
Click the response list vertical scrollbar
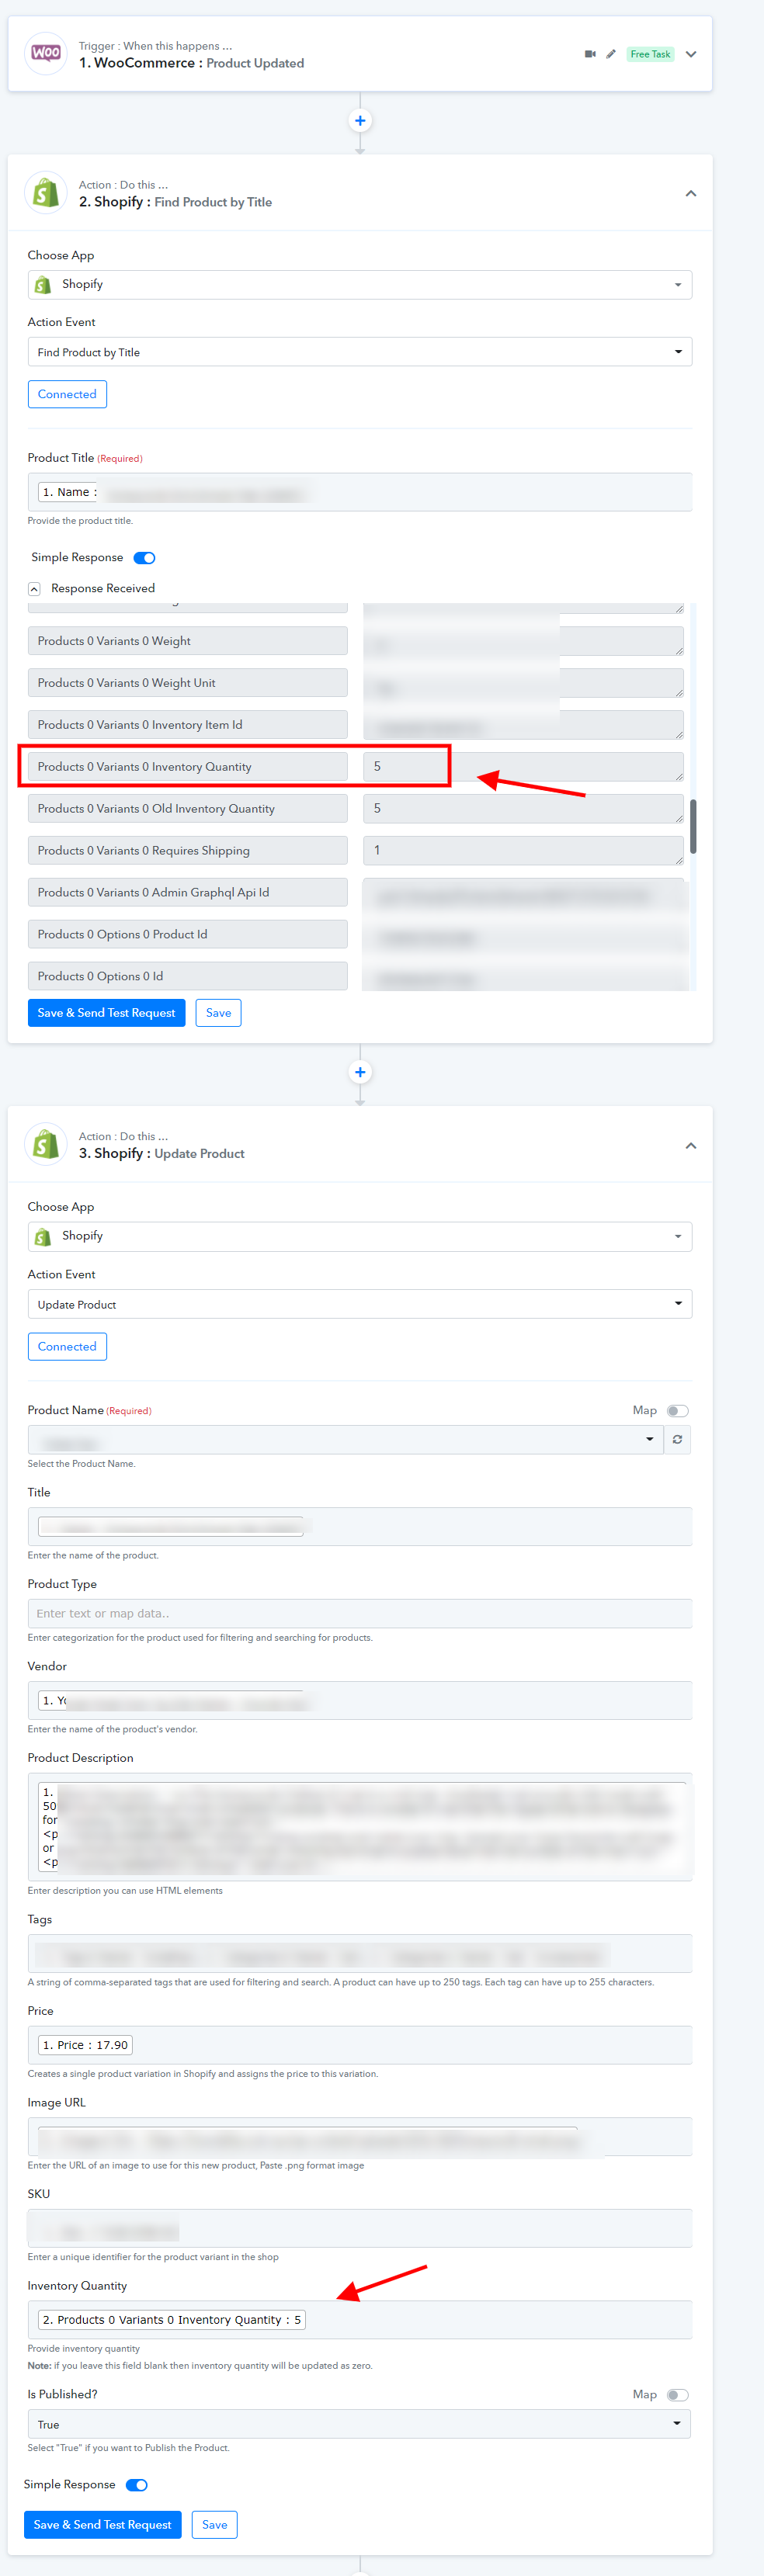click(x=693, y=826)
